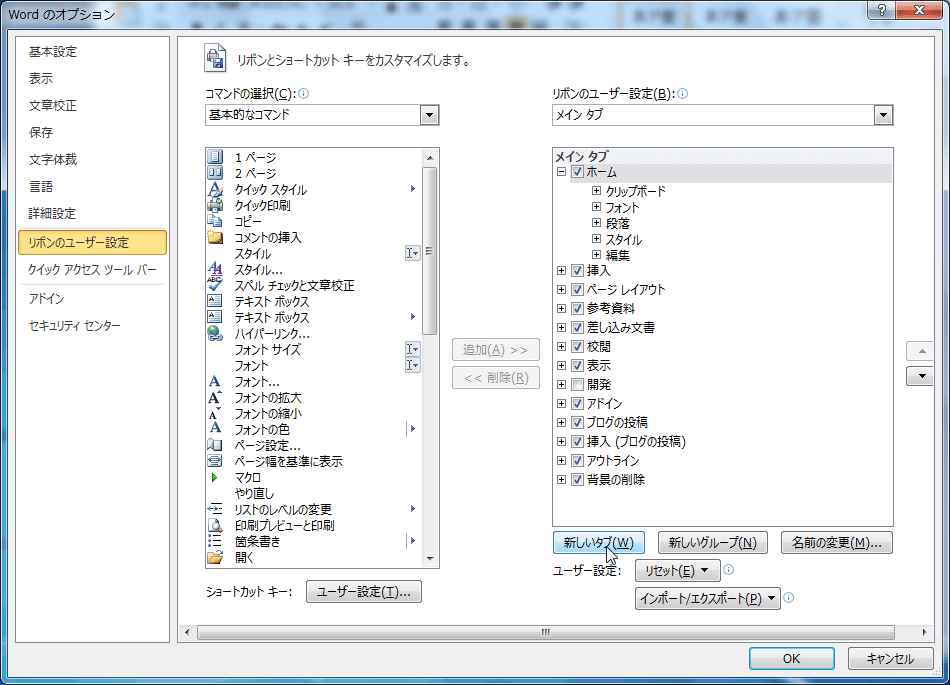
Task: Click the スペル チェックと文章校正 icon
Action: point(215,285)
